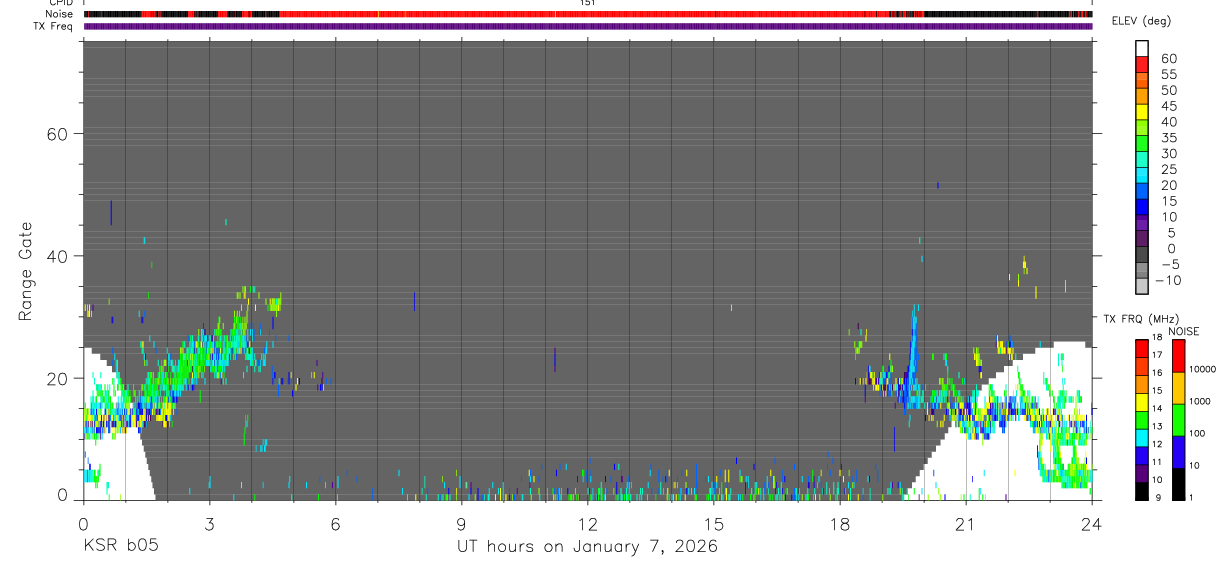Click the red segment of TX FRQ scale

[1142, 348]
